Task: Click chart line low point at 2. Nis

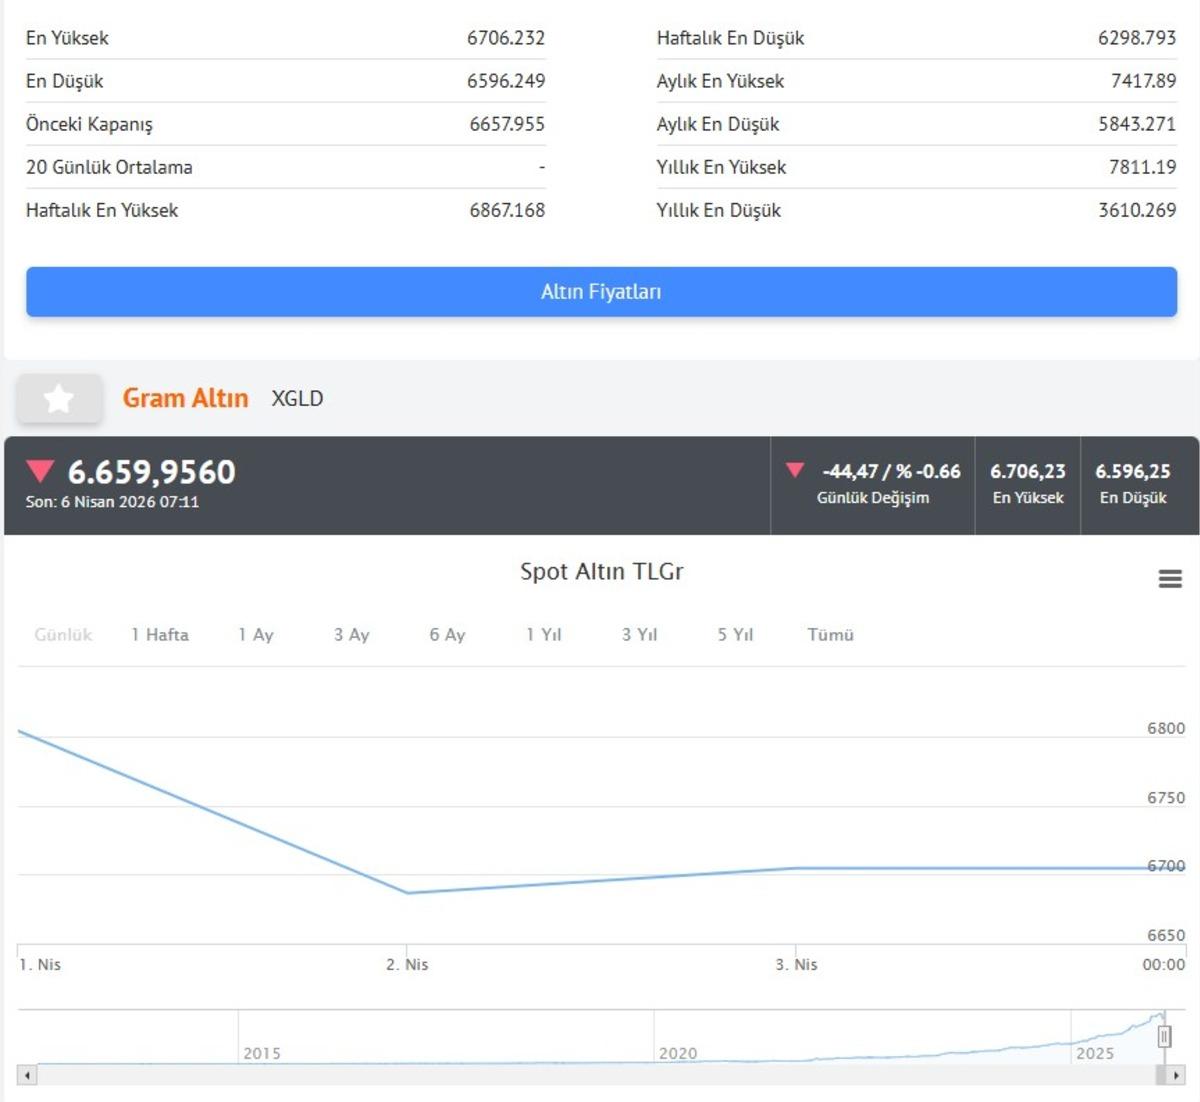Action: point(408,893)
